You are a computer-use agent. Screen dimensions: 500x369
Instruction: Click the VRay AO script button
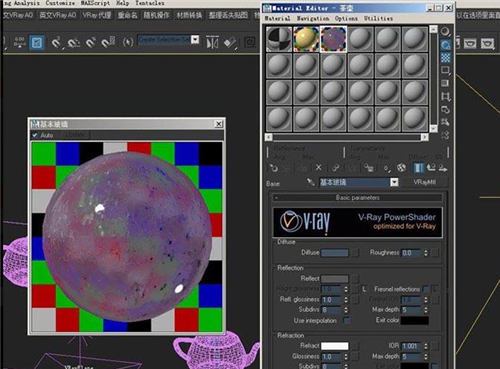click(58, 15)
